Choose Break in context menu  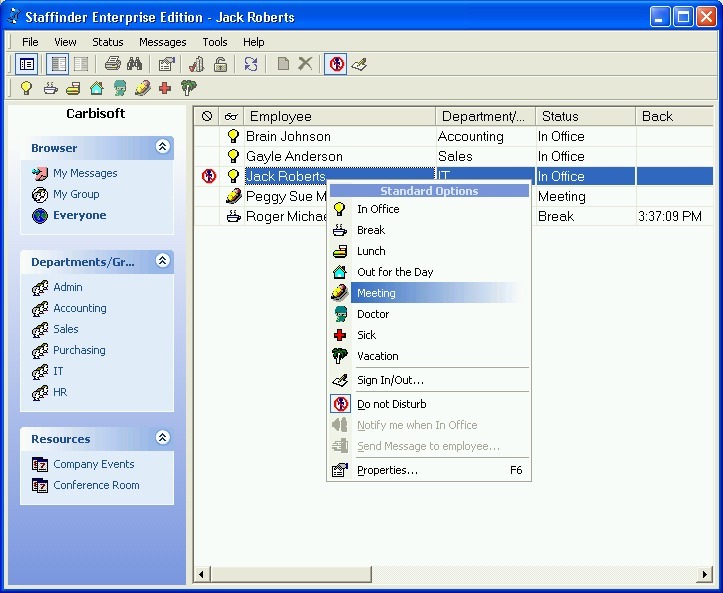pos(429,230)
